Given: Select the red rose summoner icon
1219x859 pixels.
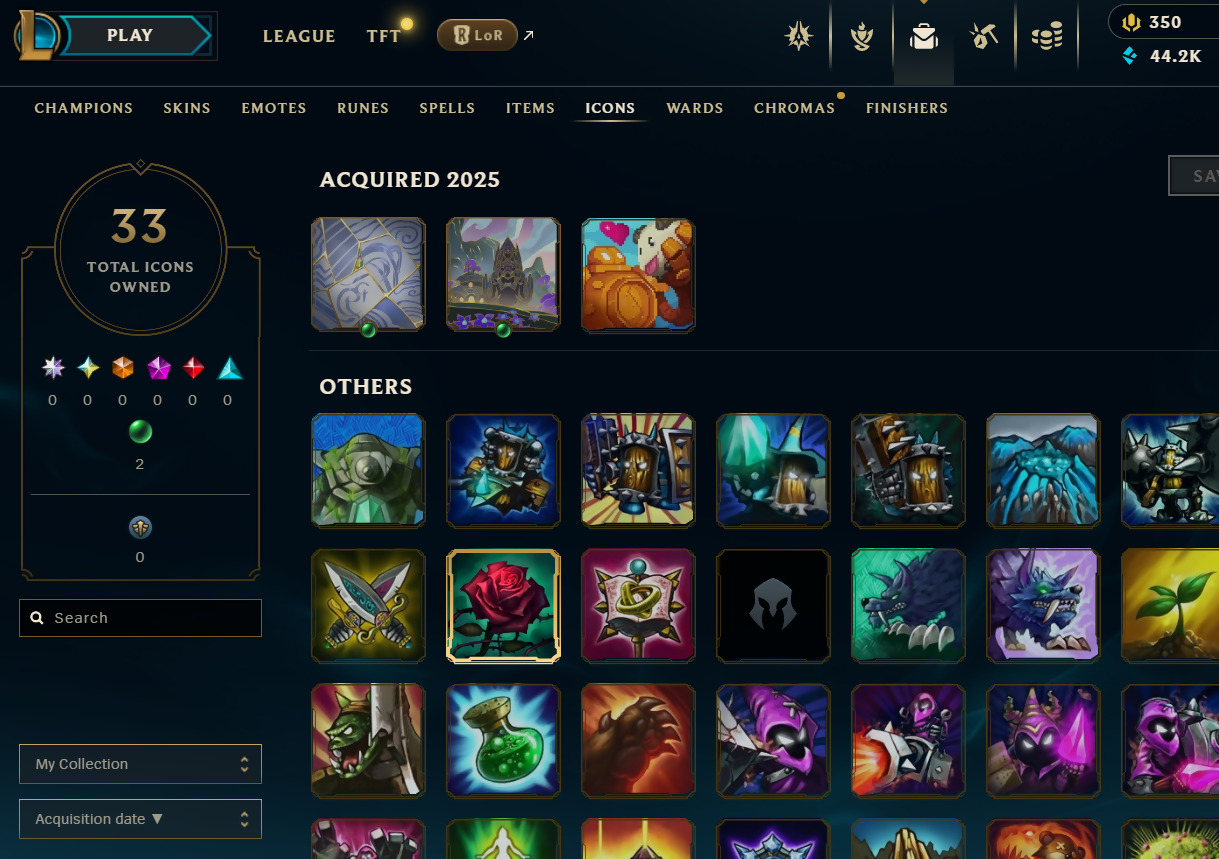Looking at the screenshot, I should coord(503,606).
